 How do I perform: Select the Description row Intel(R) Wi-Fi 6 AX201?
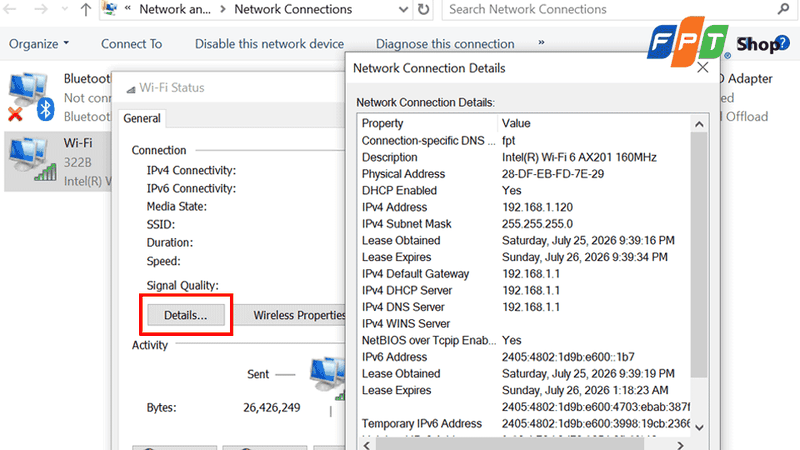click(524, 157)
